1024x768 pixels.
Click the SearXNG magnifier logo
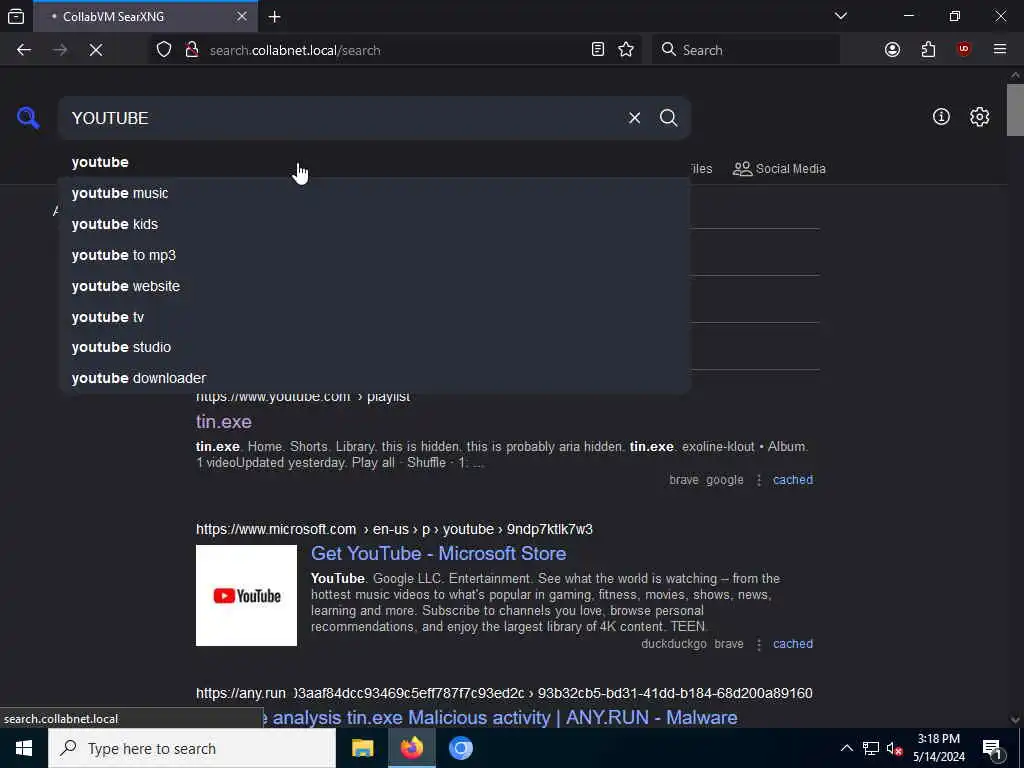click(28, 118)
